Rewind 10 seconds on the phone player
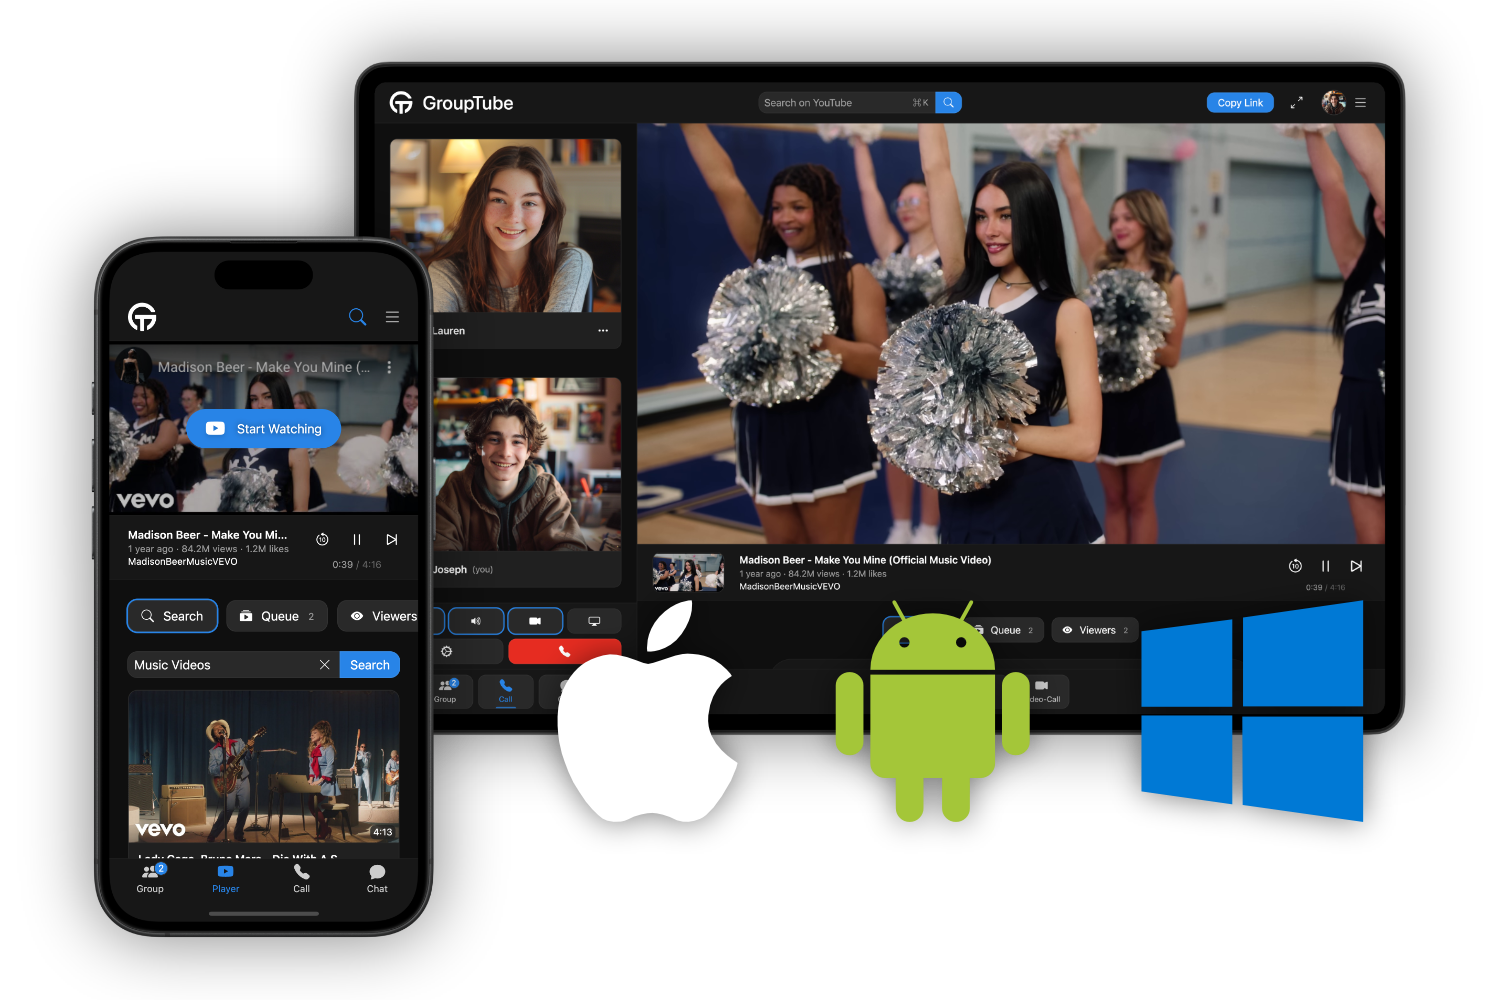Image resolution: width=1500 pixels, height=1000 pixels. pos(322,540)
